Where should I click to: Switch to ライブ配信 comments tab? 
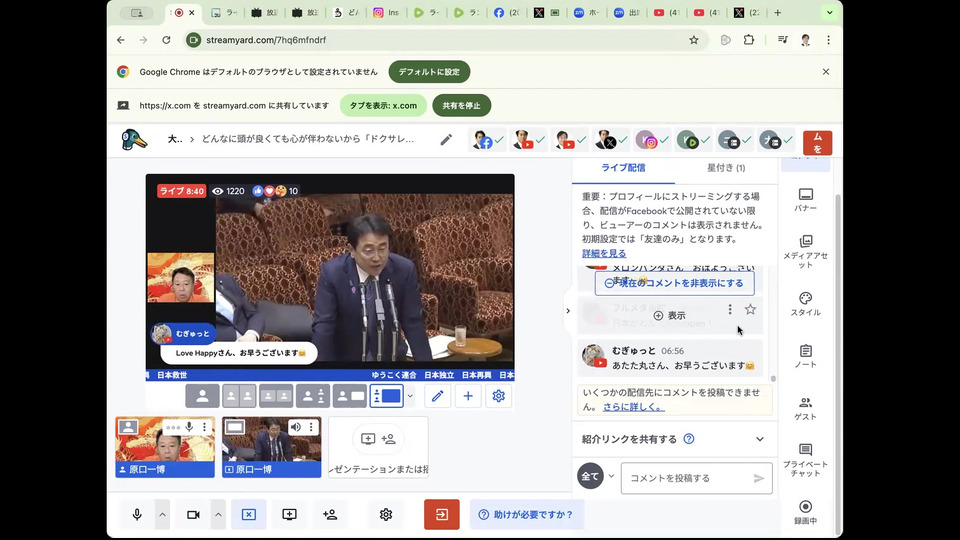coord(623,168)
